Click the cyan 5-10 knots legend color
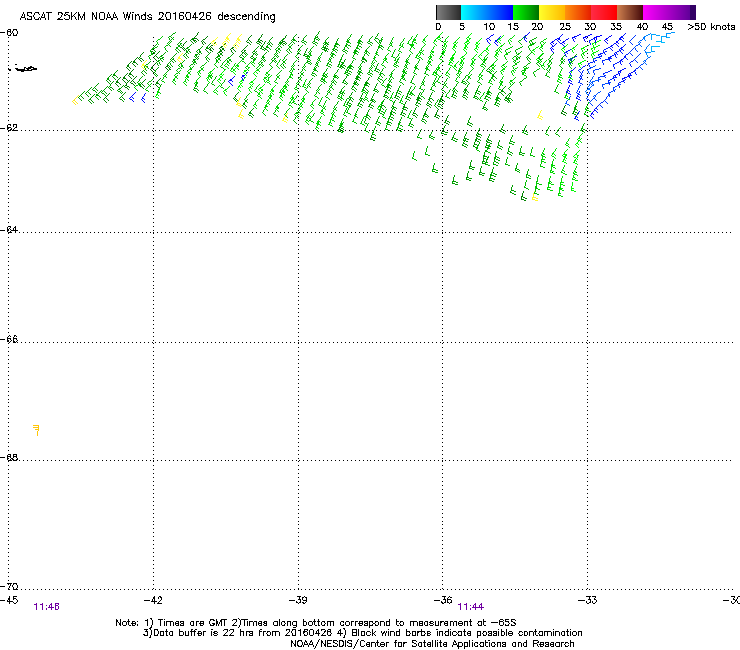740x650 pixels. 474,12
